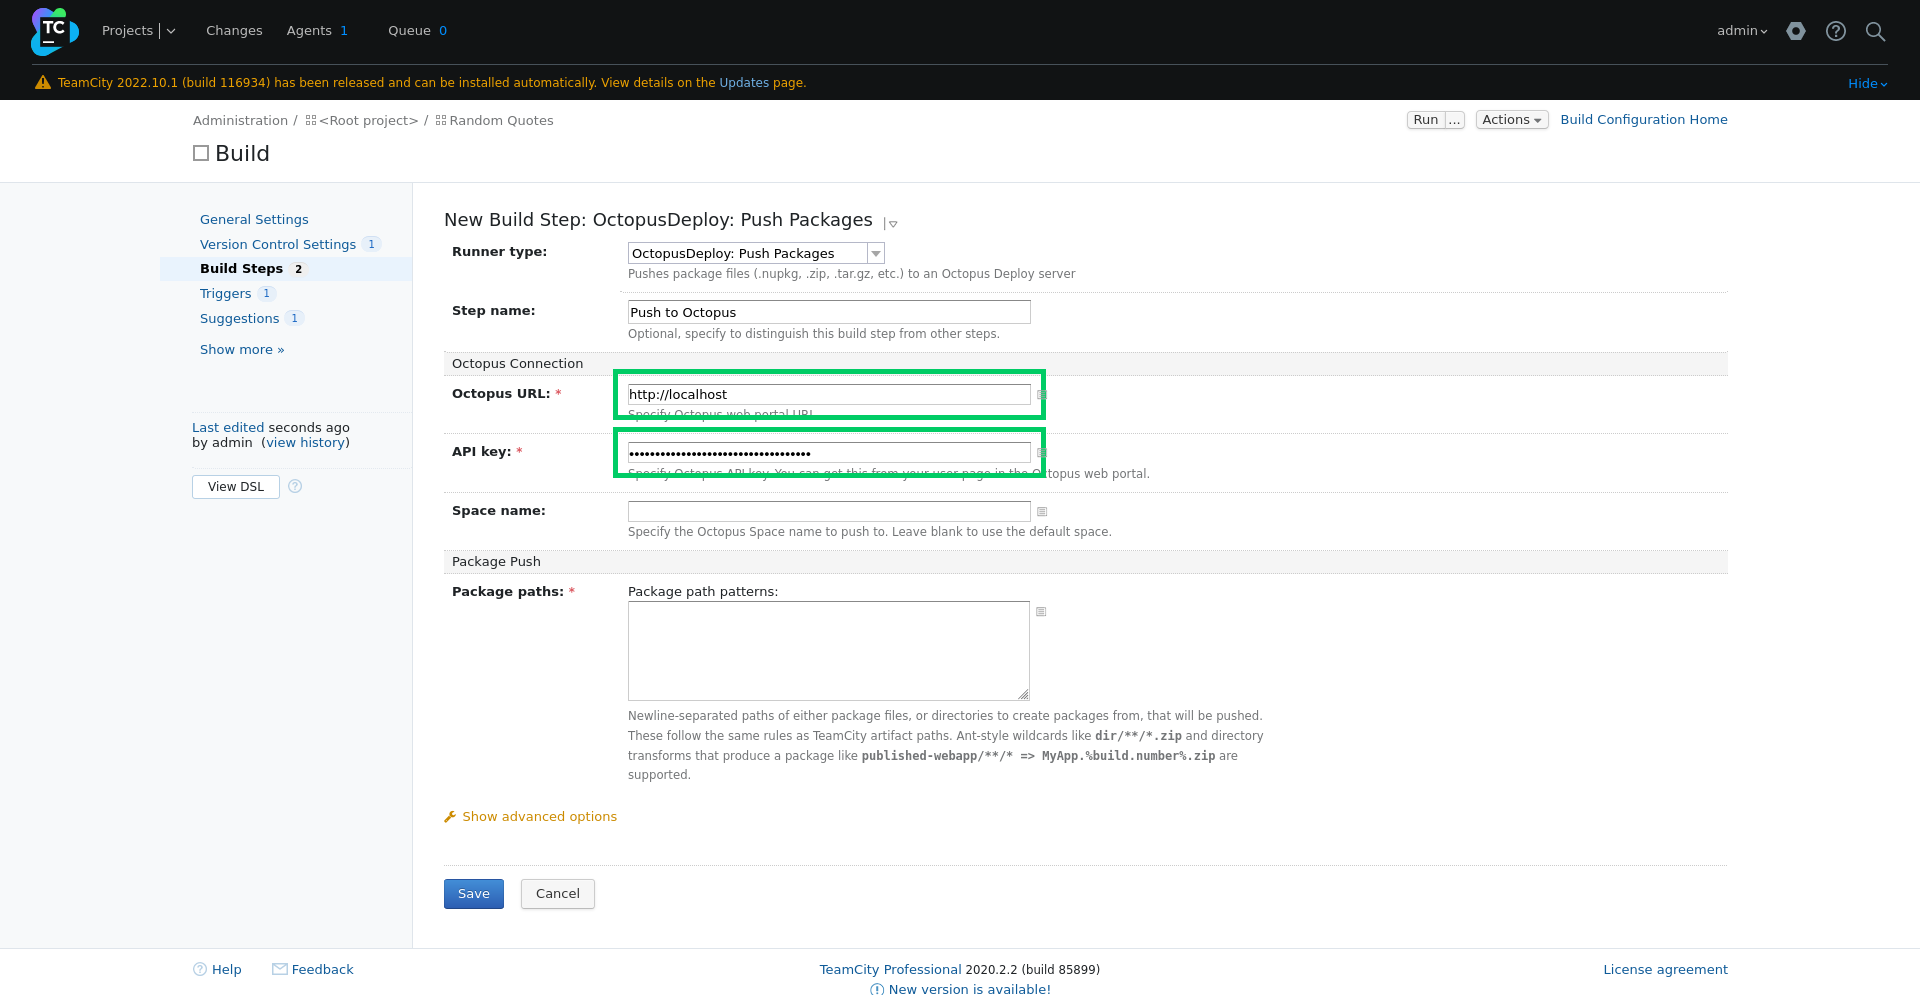The image size is (1920, 995).
Task: Open the License agreement link
Action: 1665,969
